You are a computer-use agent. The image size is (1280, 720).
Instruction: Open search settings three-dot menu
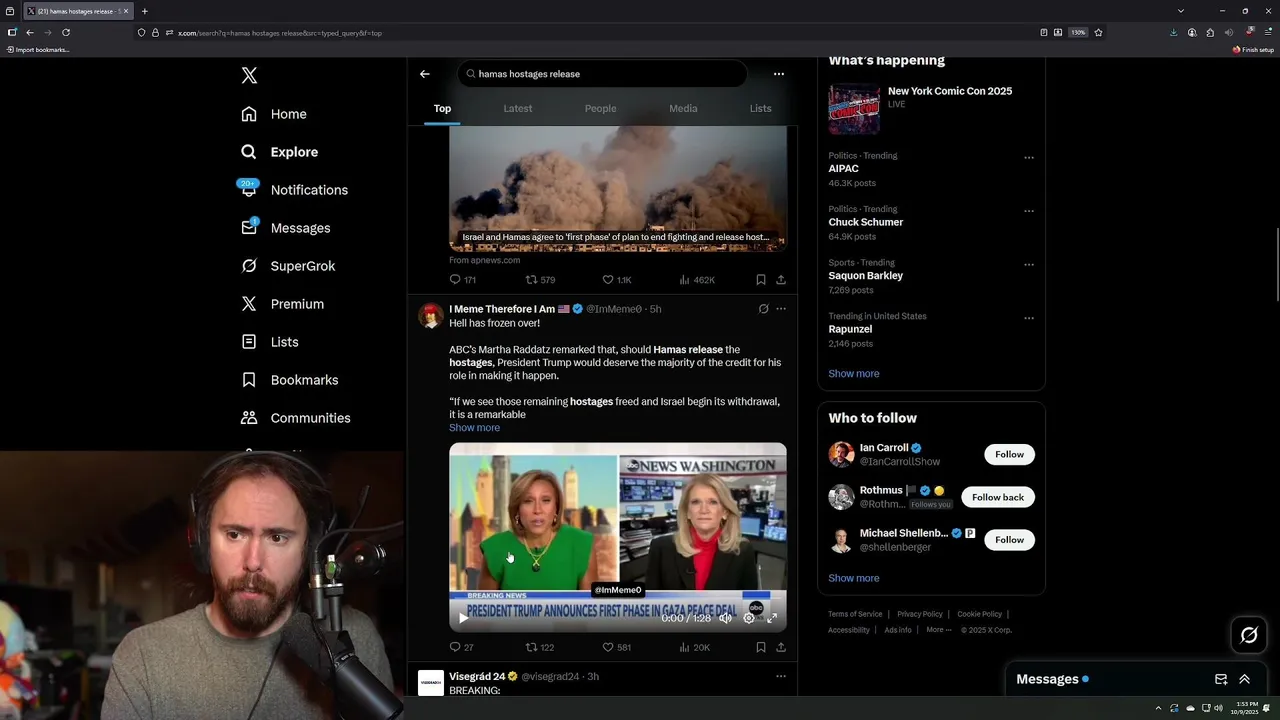pyautogui.click(x=779, y=74)
